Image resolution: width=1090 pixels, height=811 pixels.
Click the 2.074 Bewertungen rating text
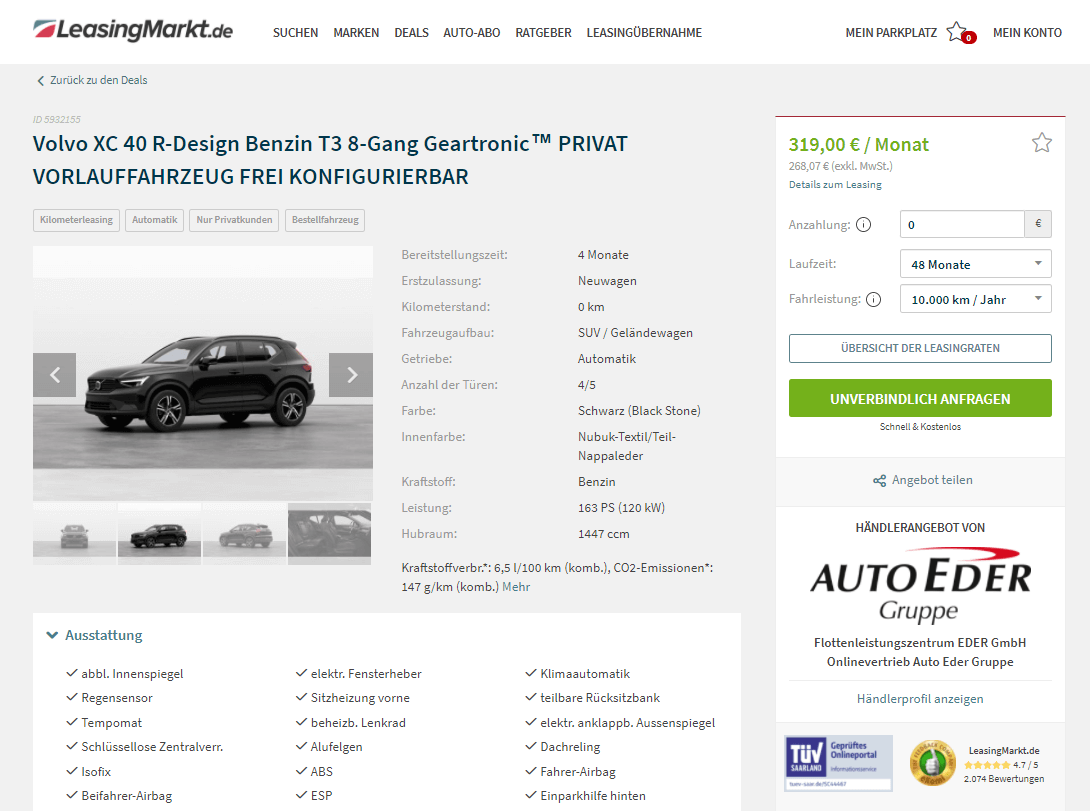pyautogui.click(x=1004, y=779)
